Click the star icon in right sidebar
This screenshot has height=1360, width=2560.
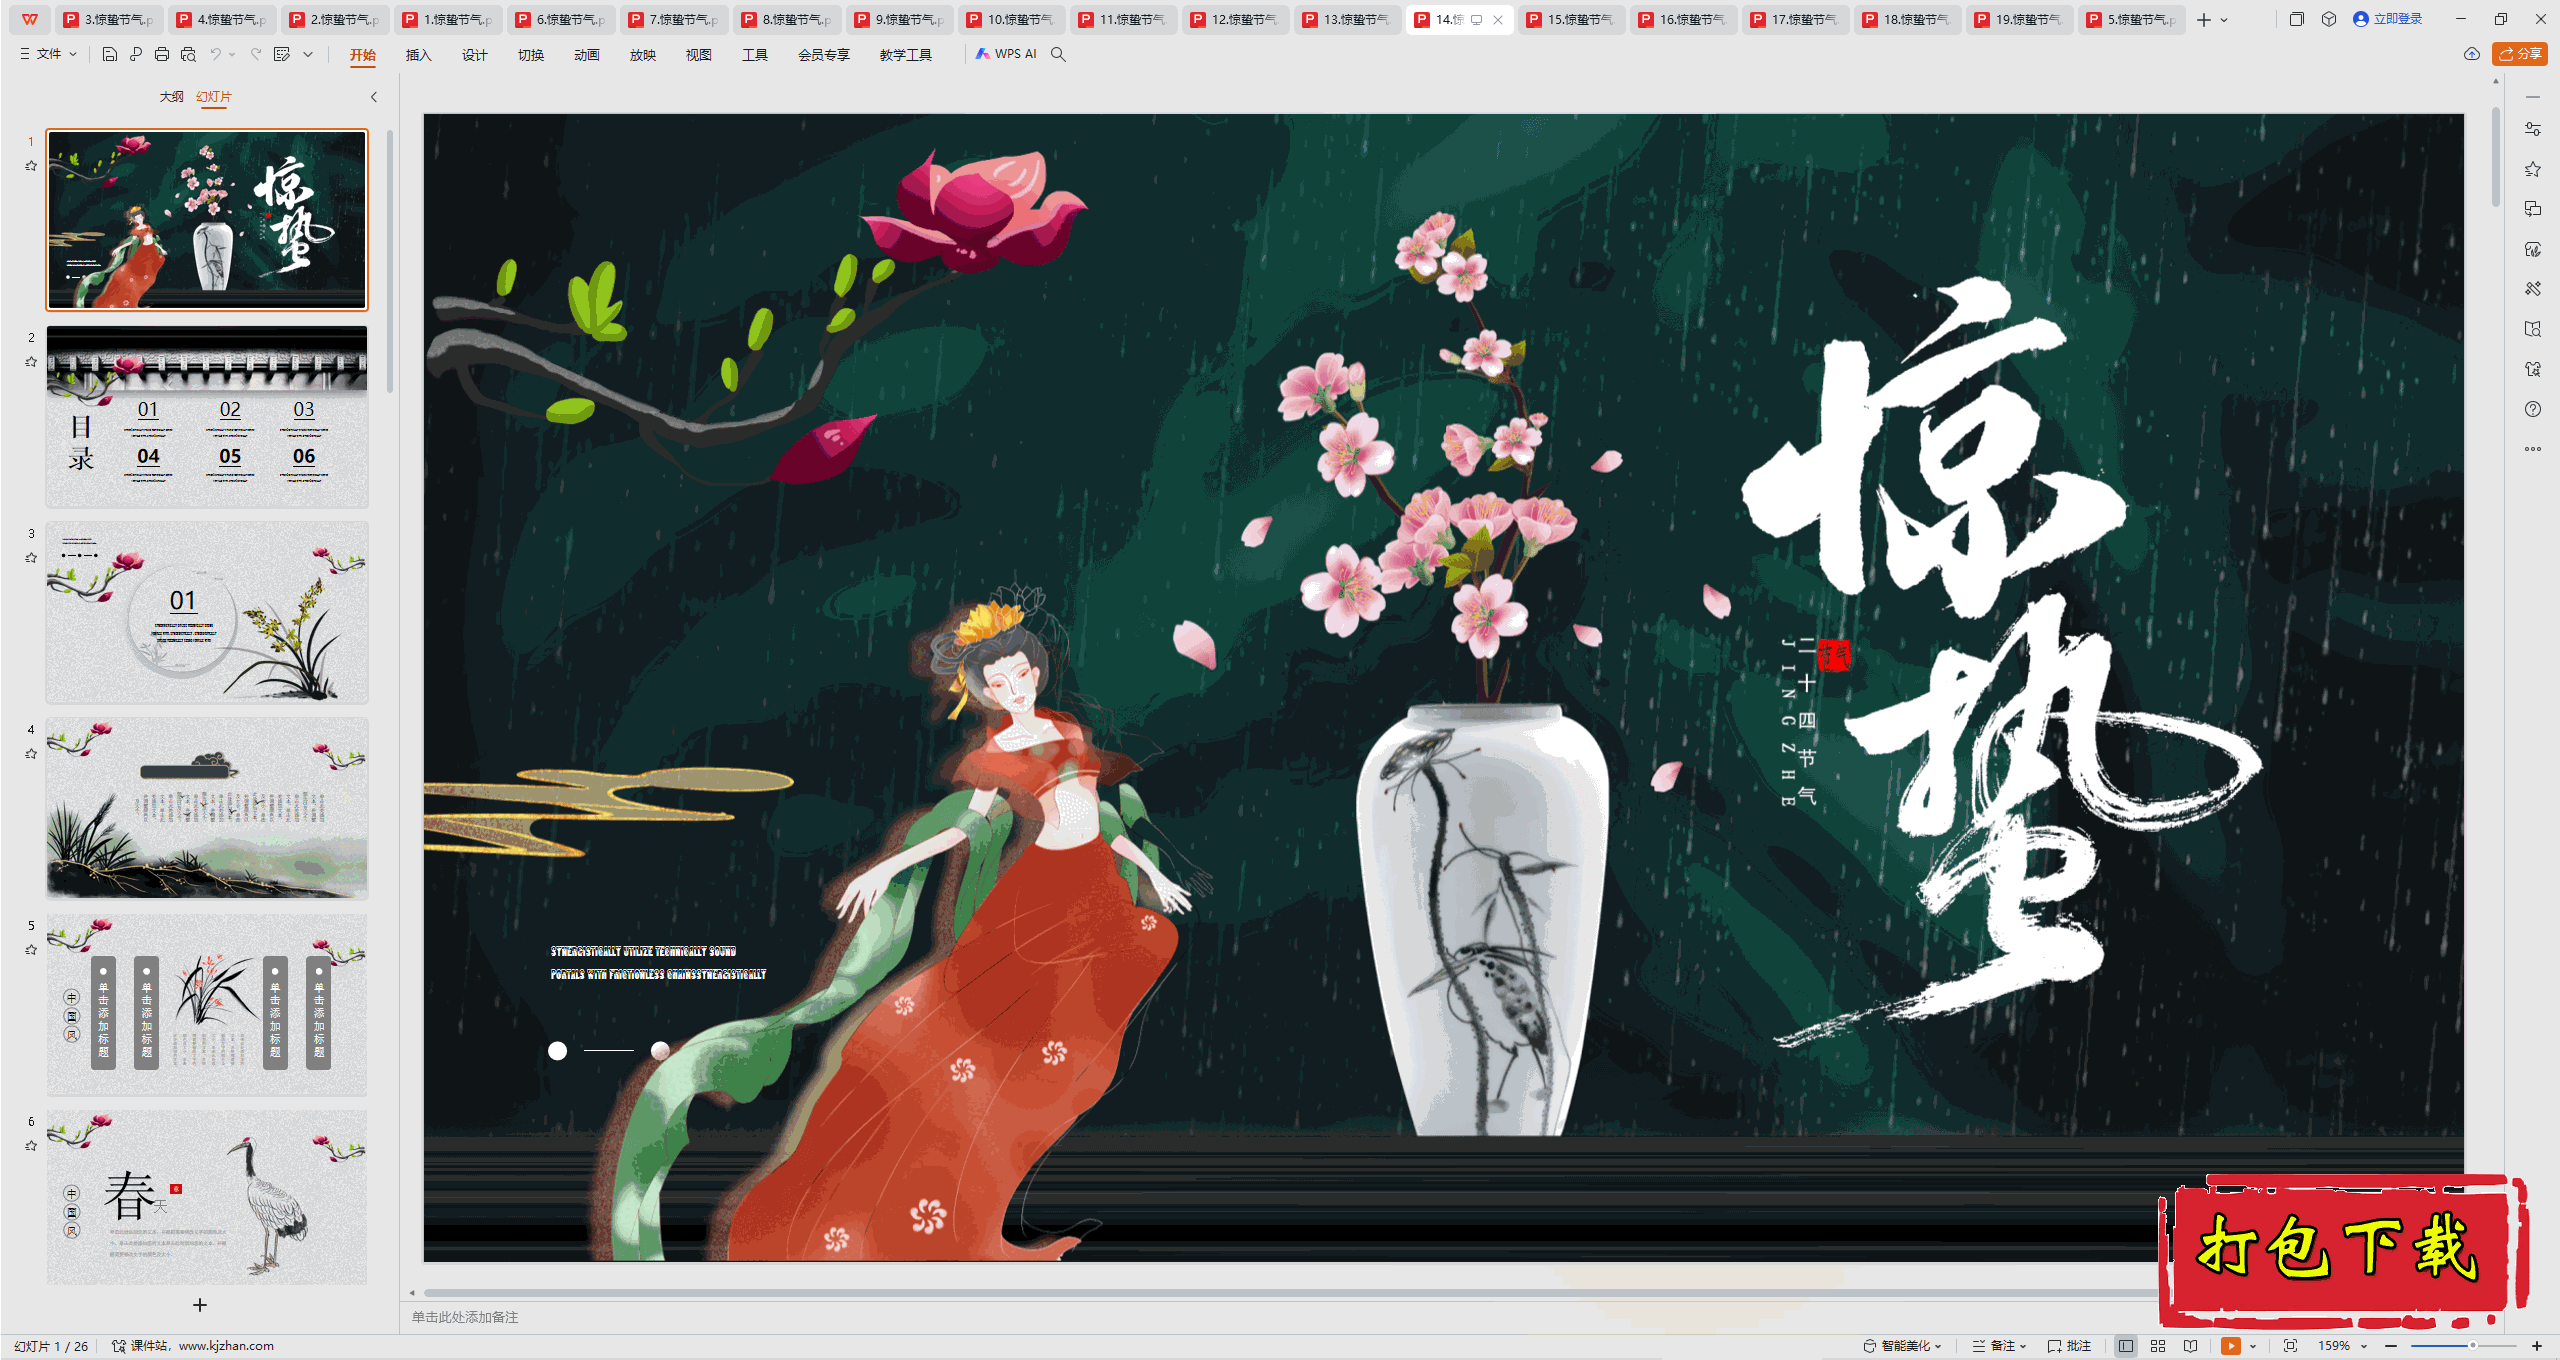point(2533,169)
